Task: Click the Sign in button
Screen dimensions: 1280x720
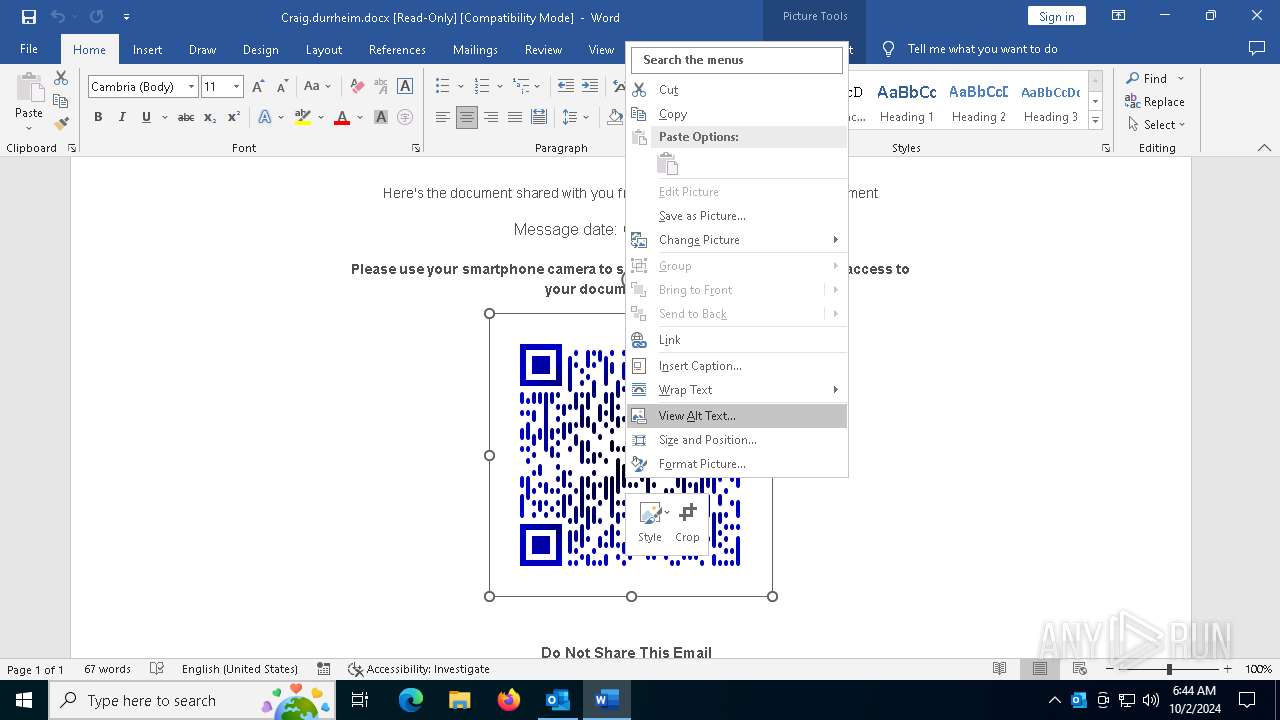Action: coord(1057,16)
